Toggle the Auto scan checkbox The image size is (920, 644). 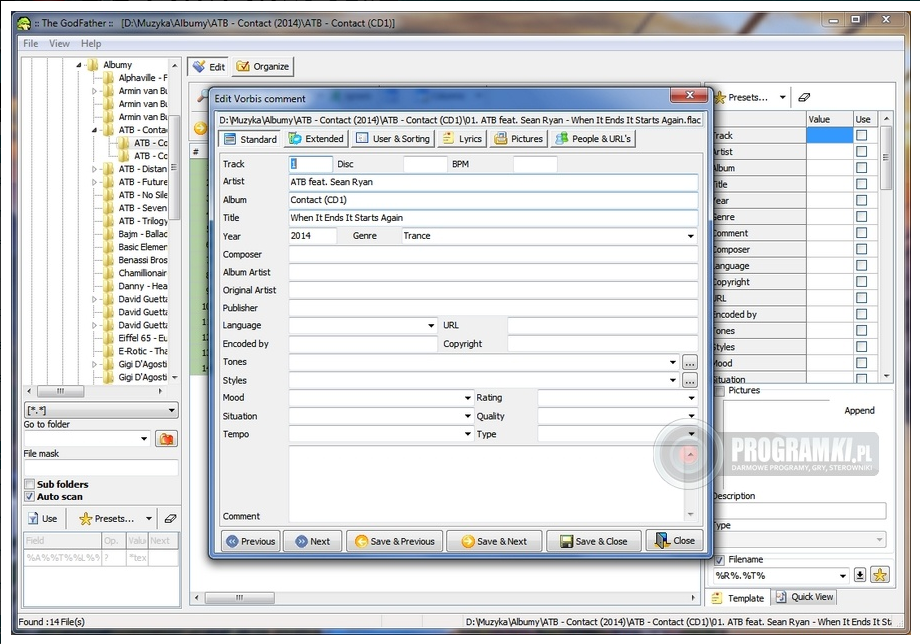pyautogui.click(x=29, y=496)
